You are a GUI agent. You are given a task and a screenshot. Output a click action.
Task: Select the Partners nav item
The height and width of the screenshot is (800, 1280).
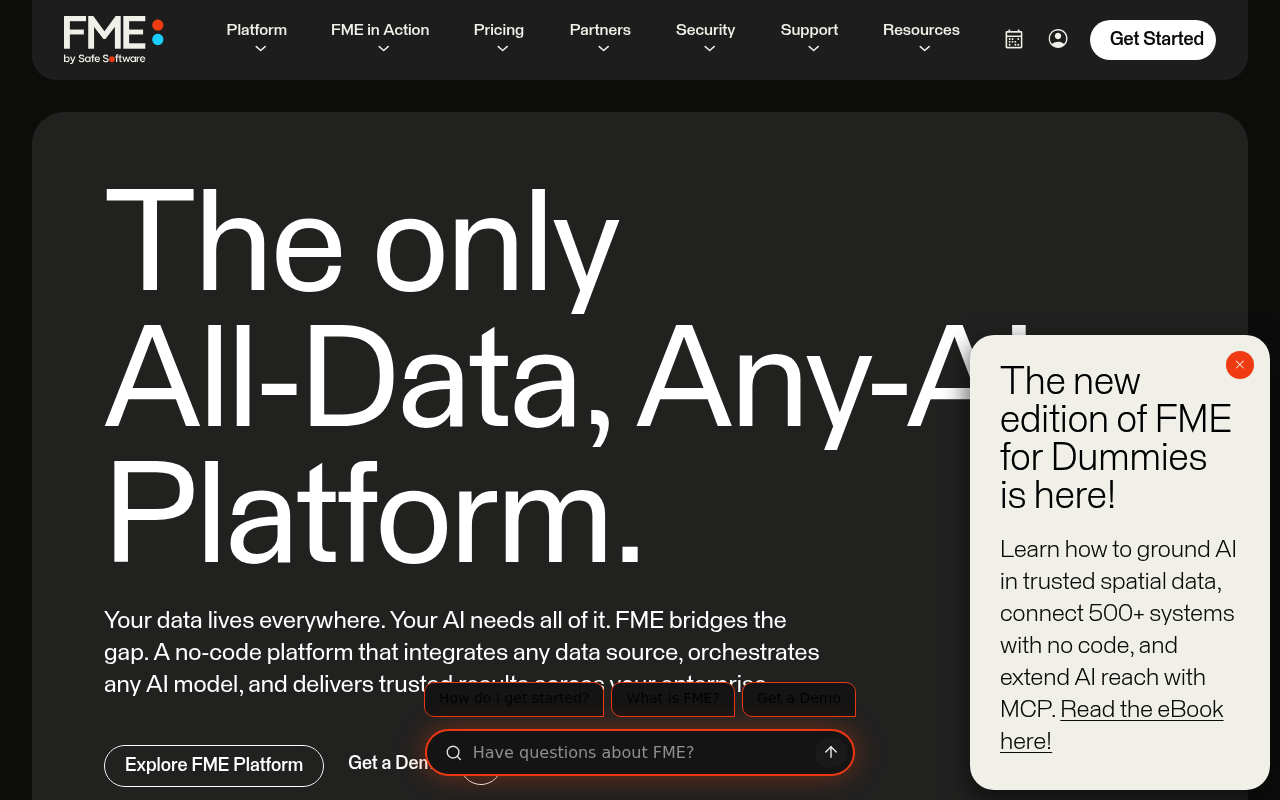[600, 30]
